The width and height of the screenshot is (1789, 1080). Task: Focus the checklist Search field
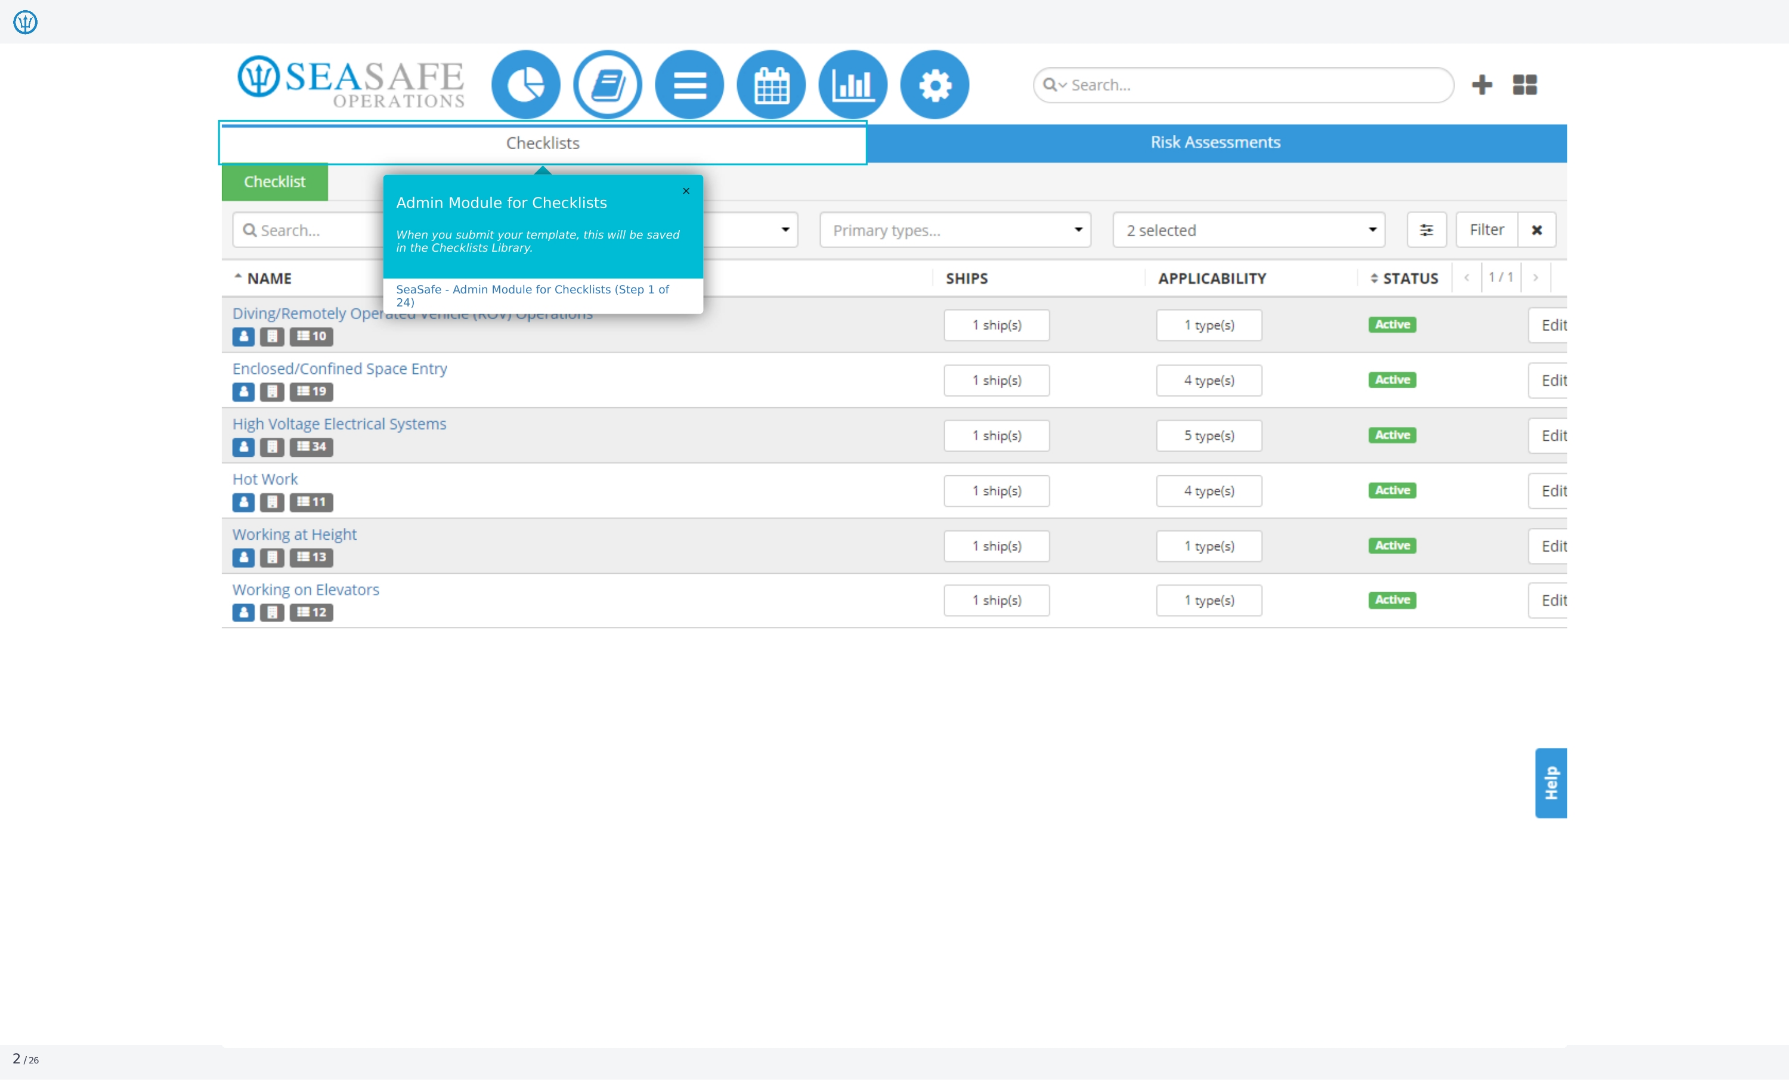coord(308,230)
